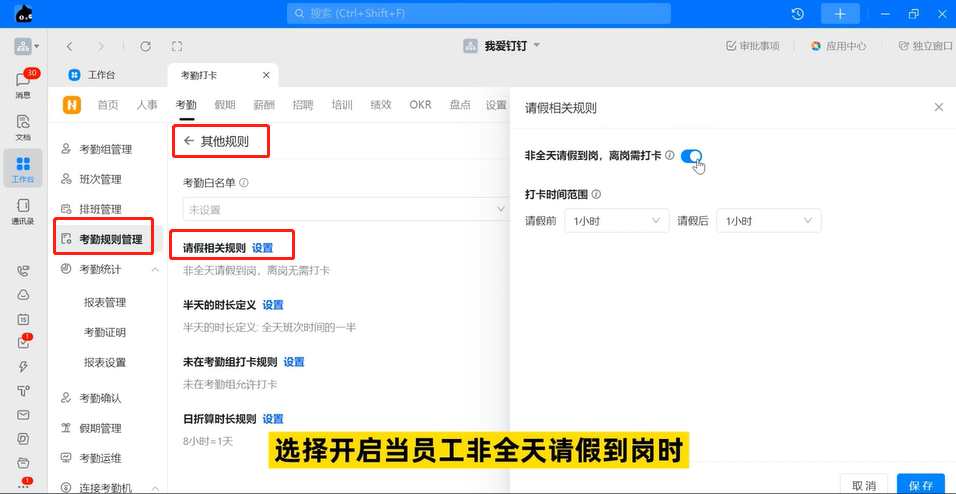Switch to the 工作台 tab

tap(93, 75)
